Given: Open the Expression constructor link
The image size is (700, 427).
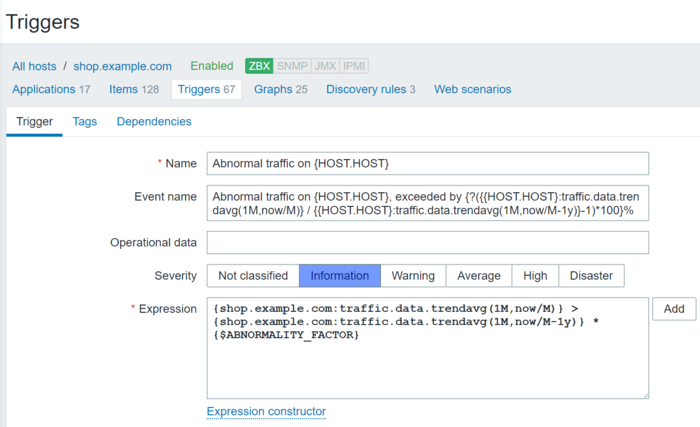Looking at the screenshot, I should pyautogui.click(x=266, y=411).
